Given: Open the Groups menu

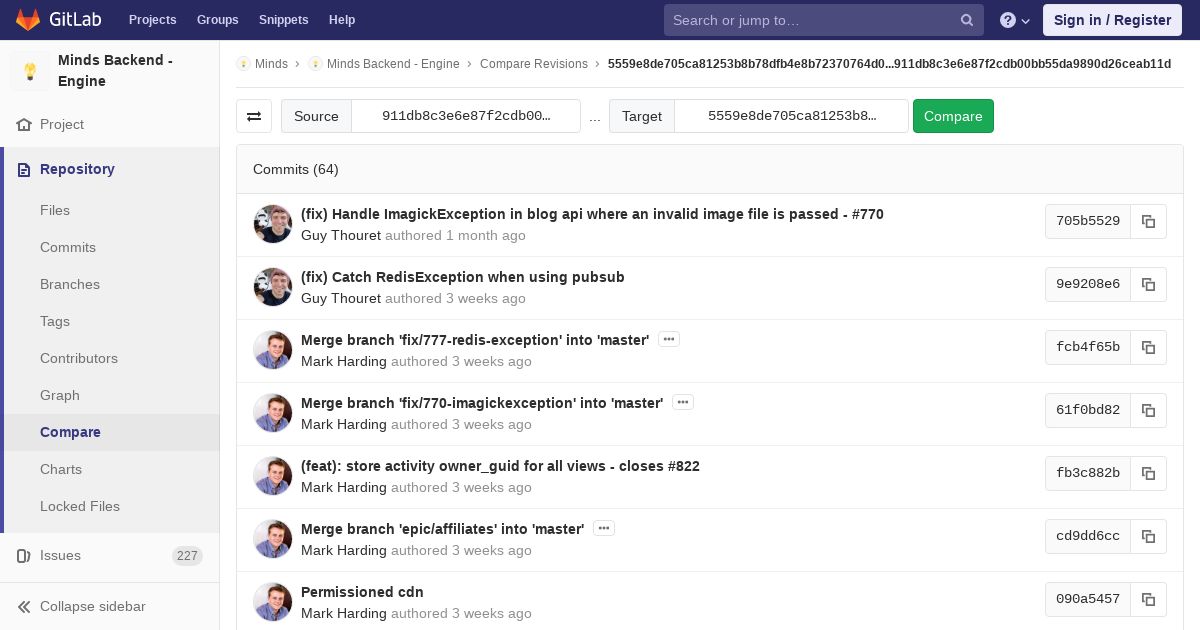Looking at the screenshot, I should click(217, 20).
